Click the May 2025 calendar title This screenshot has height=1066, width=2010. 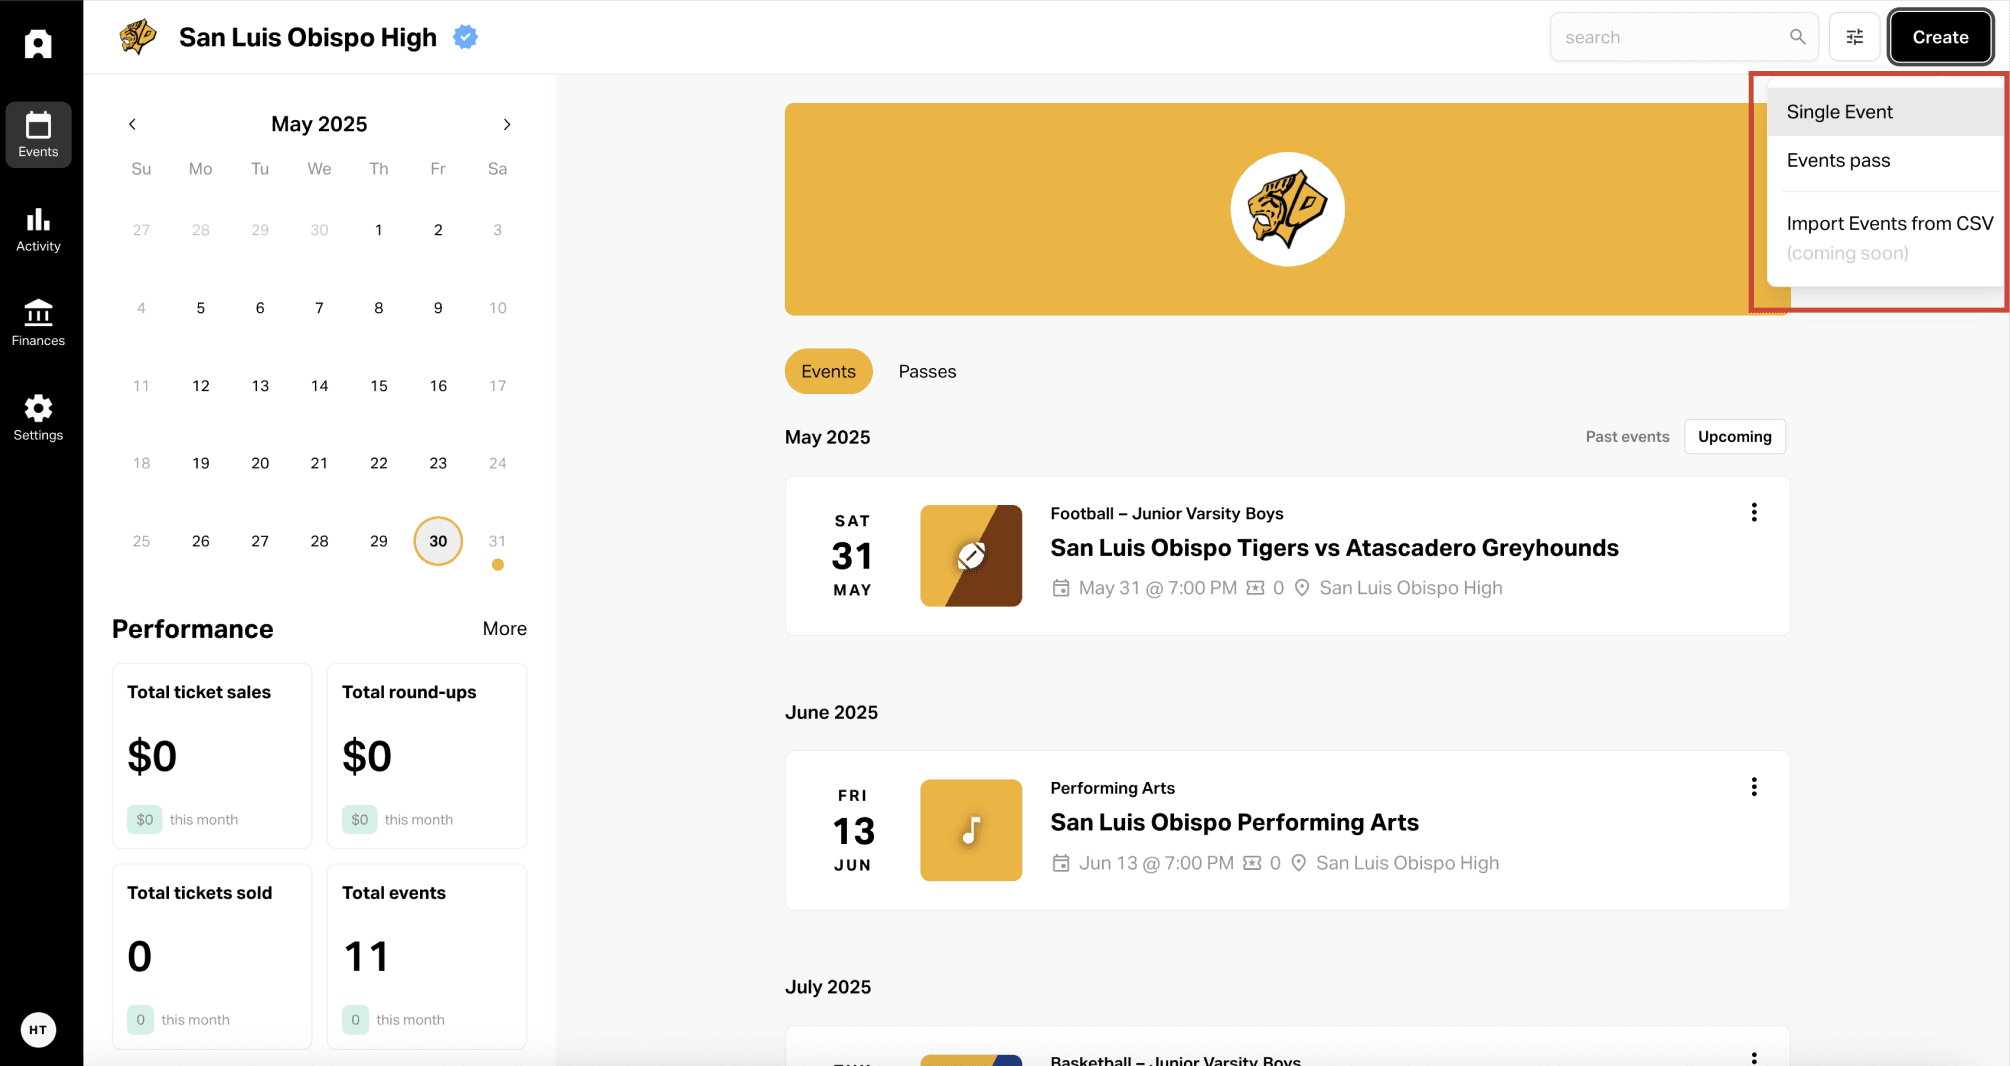(x=319, y=124)
